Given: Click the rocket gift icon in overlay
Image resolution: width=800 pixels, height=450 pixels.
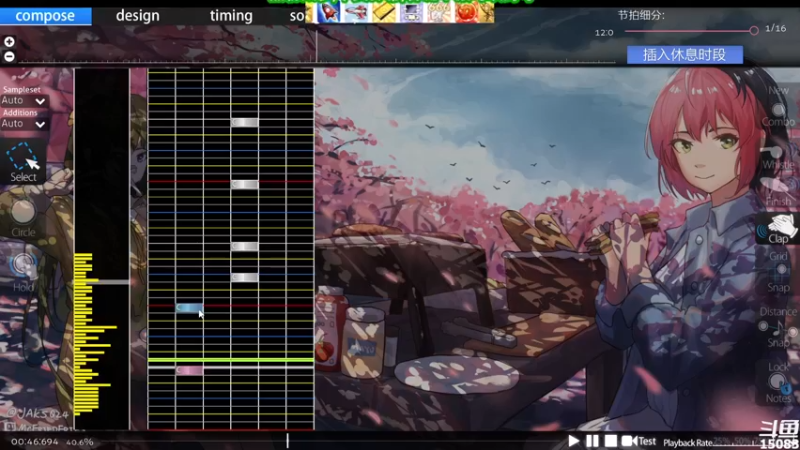Looking at the screenshot, I should 329,12.
